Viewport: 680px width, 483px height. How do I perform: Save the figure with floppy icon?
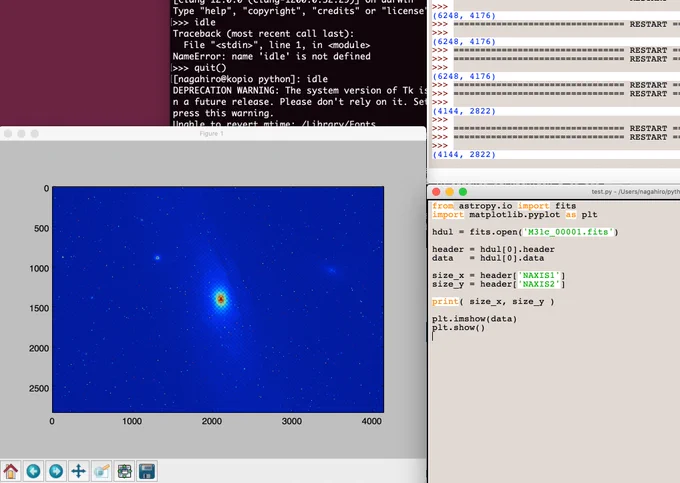tap(147, 471)
